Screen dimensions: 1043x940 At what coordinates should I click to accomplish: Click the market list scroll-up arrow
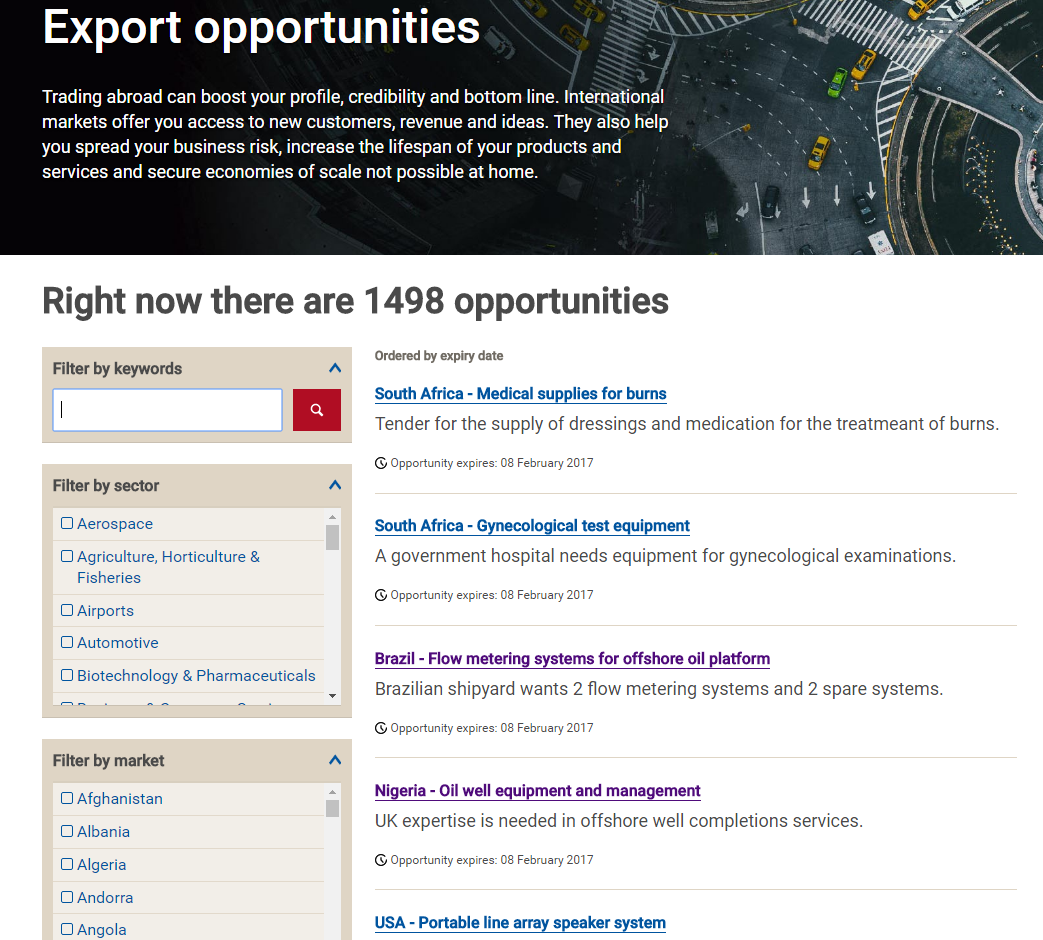(x=333, y=791)
